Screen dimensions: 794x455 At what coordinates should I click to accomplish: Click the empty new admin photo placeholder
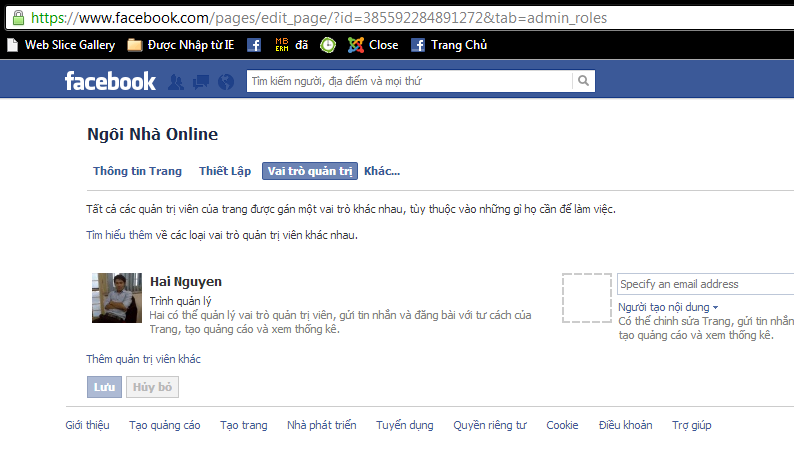tap(587, 298)
